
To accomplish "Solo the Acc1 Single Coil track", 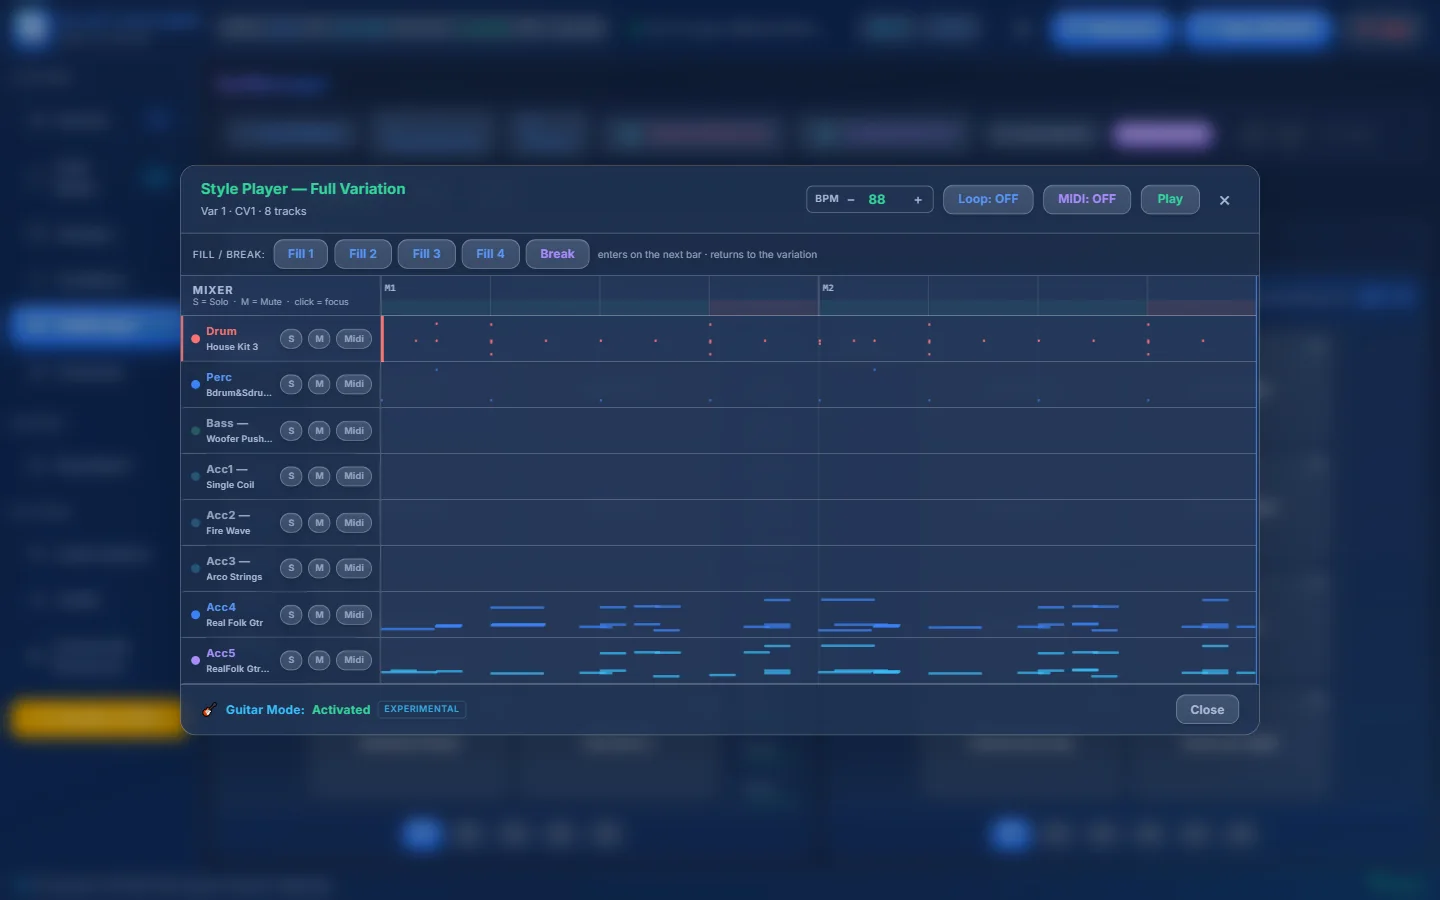I will (x=291, y=476).
